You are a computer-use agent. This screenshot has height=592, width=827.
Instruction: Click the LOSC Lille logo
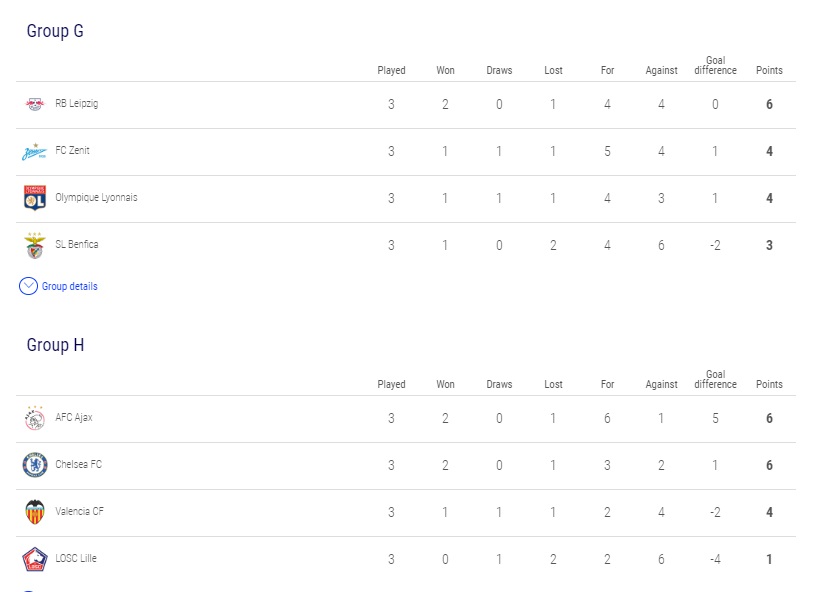coord(35,559)
